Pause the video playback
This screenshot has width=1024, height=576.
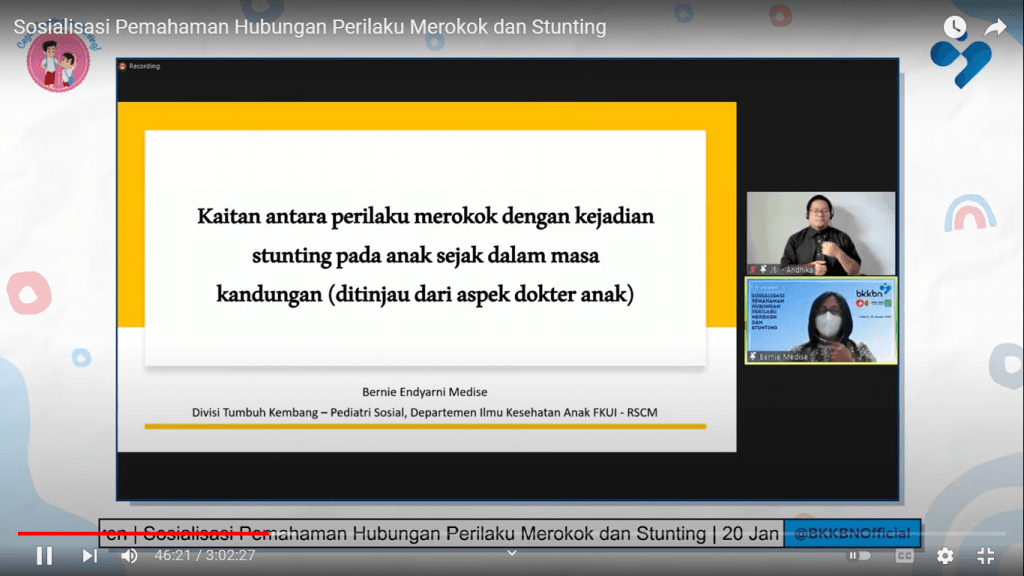(x=44, y=556)
